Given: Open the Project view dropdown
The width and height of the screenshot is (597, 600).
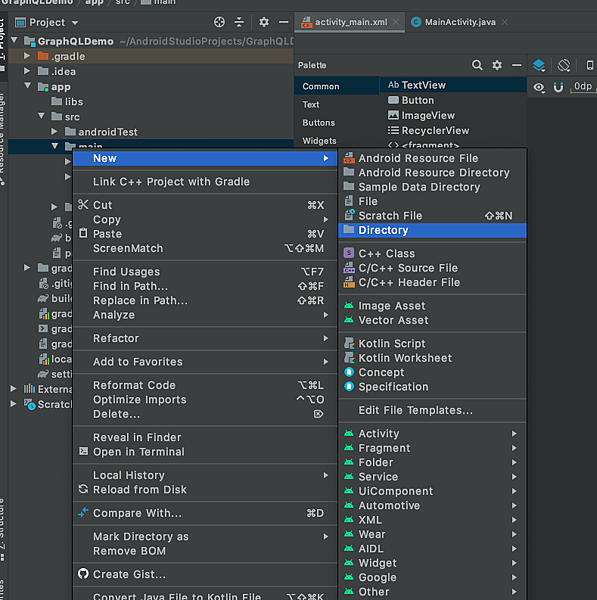Looking at the screenshot, I should point(75,23).
